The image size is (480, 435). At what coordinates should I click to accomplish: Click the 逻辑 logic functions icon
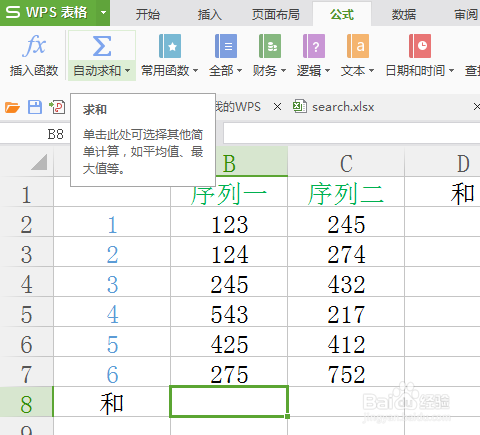[x=314, y=46]
